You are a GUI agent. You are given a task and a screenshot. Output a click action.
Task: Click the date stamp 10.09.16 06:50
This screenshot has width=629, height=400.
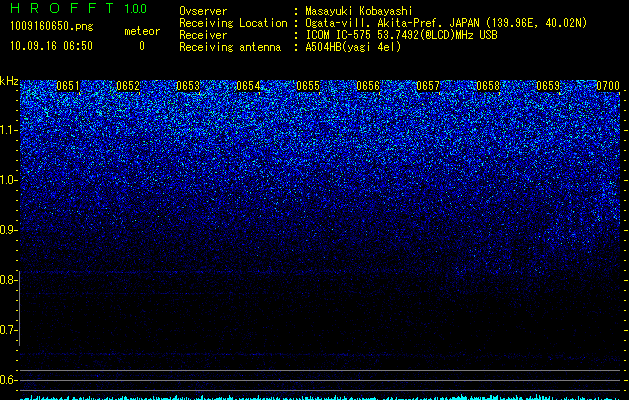pyautogui.click(x=51, y=46)
